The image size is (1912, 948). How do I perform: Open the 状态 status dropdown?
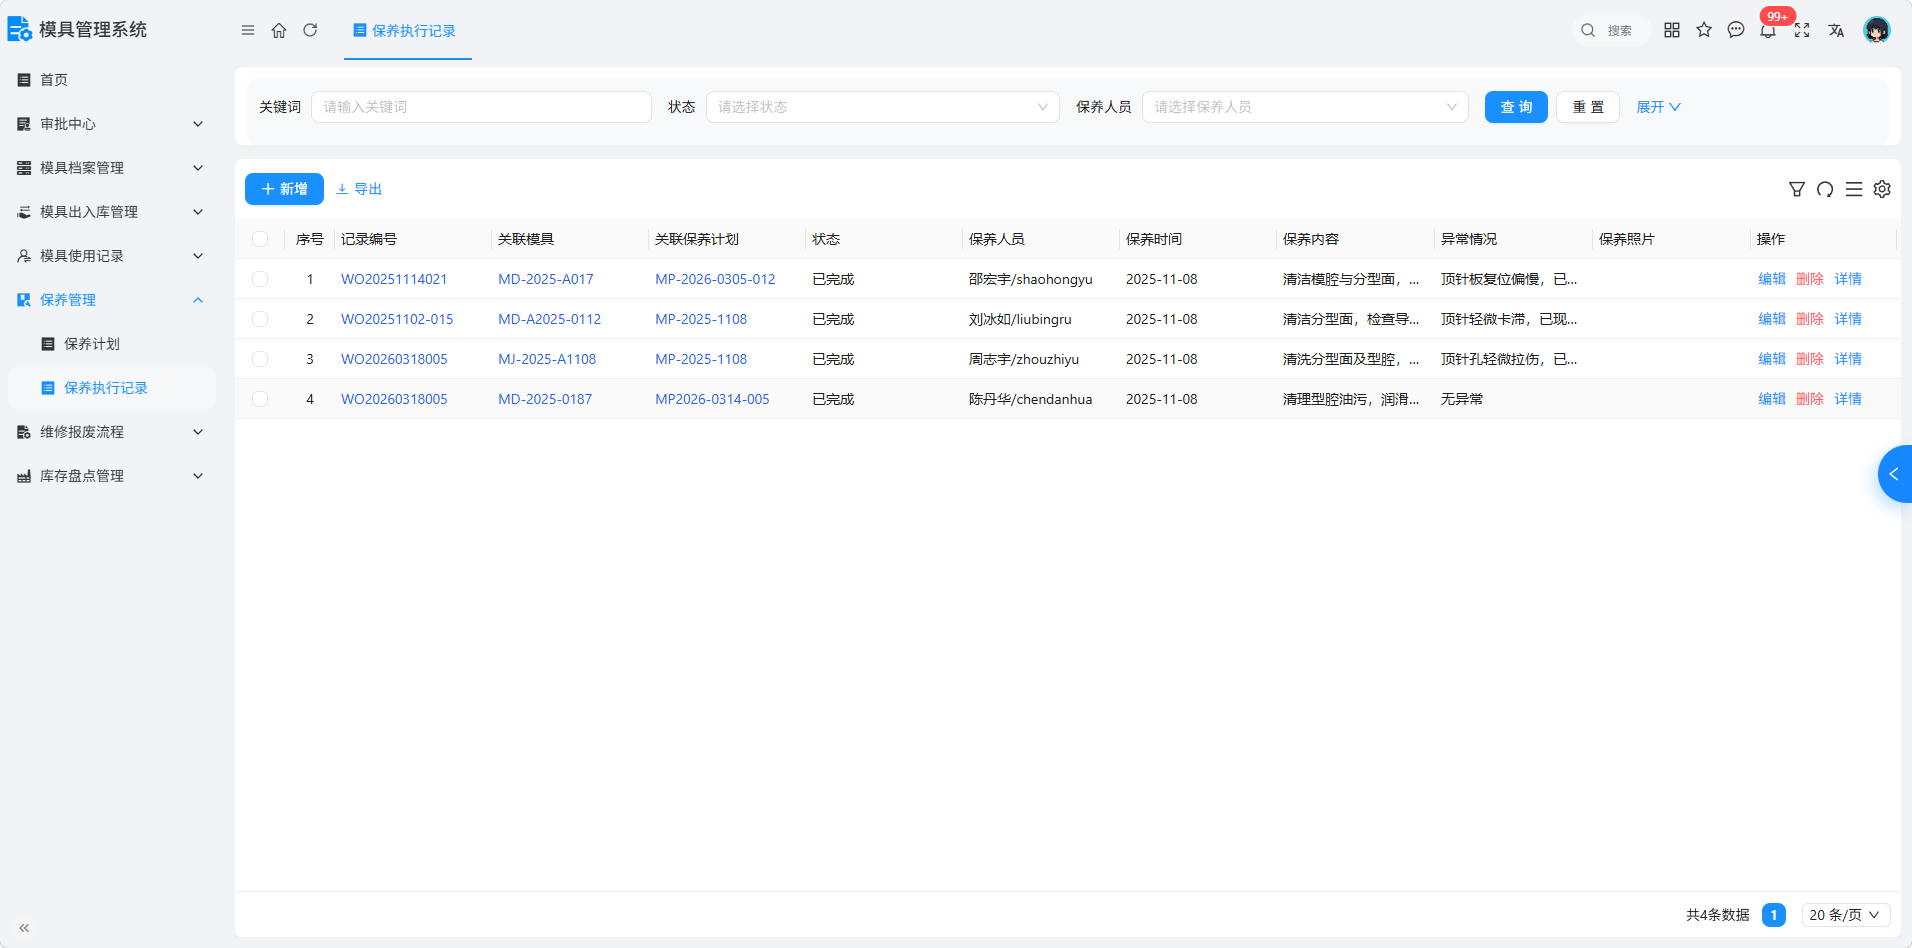coord(883,107)
